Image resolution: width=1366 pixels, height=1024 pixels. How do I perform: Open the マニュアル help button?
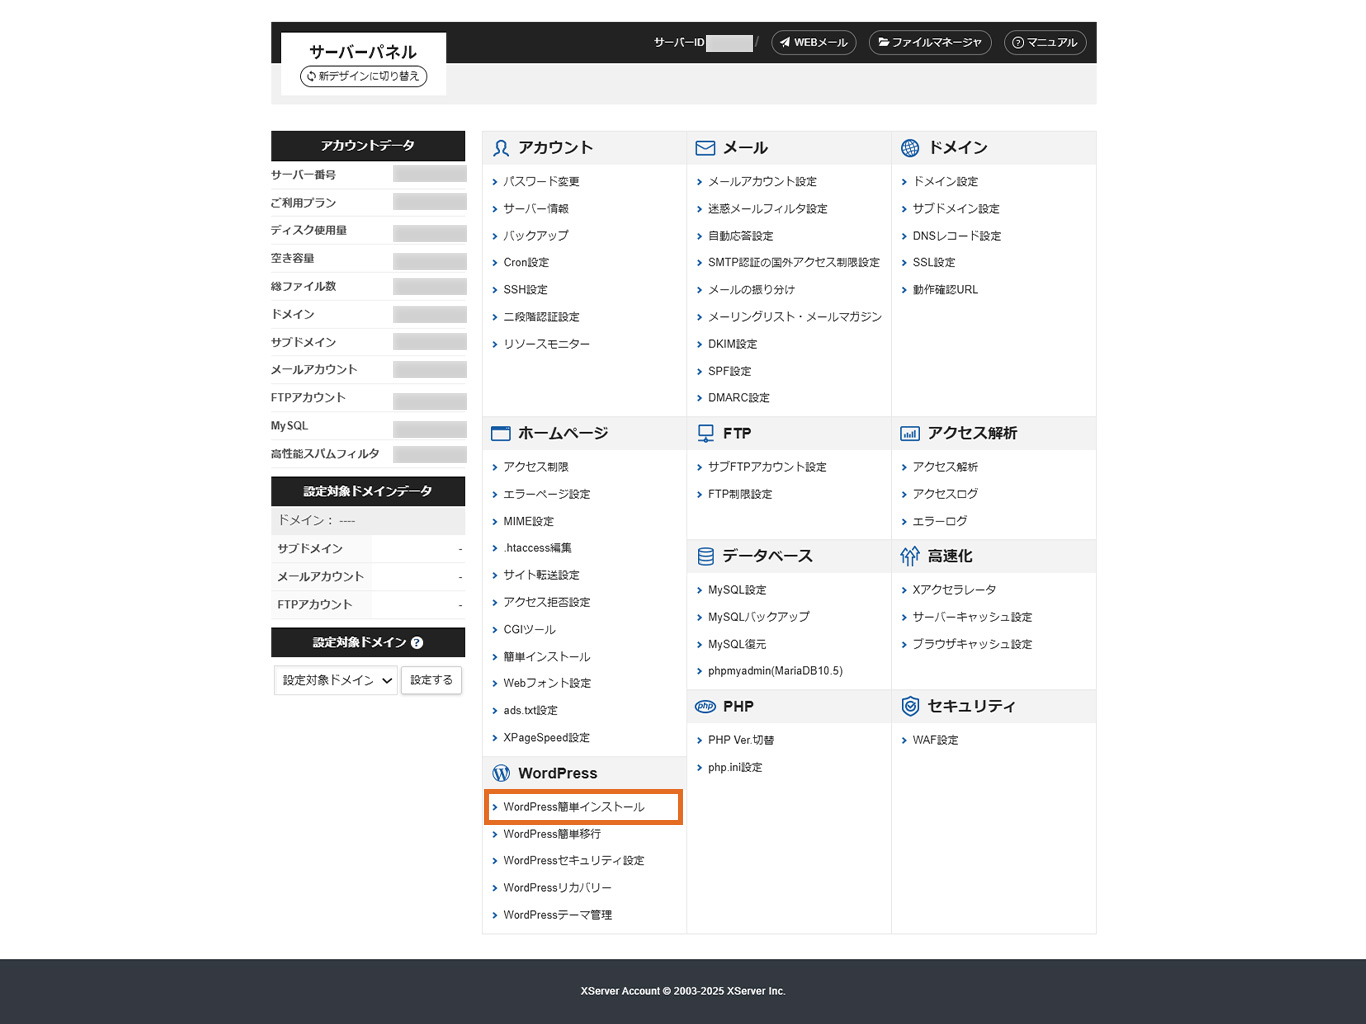pyautogui.click(x=1045, y=43)
